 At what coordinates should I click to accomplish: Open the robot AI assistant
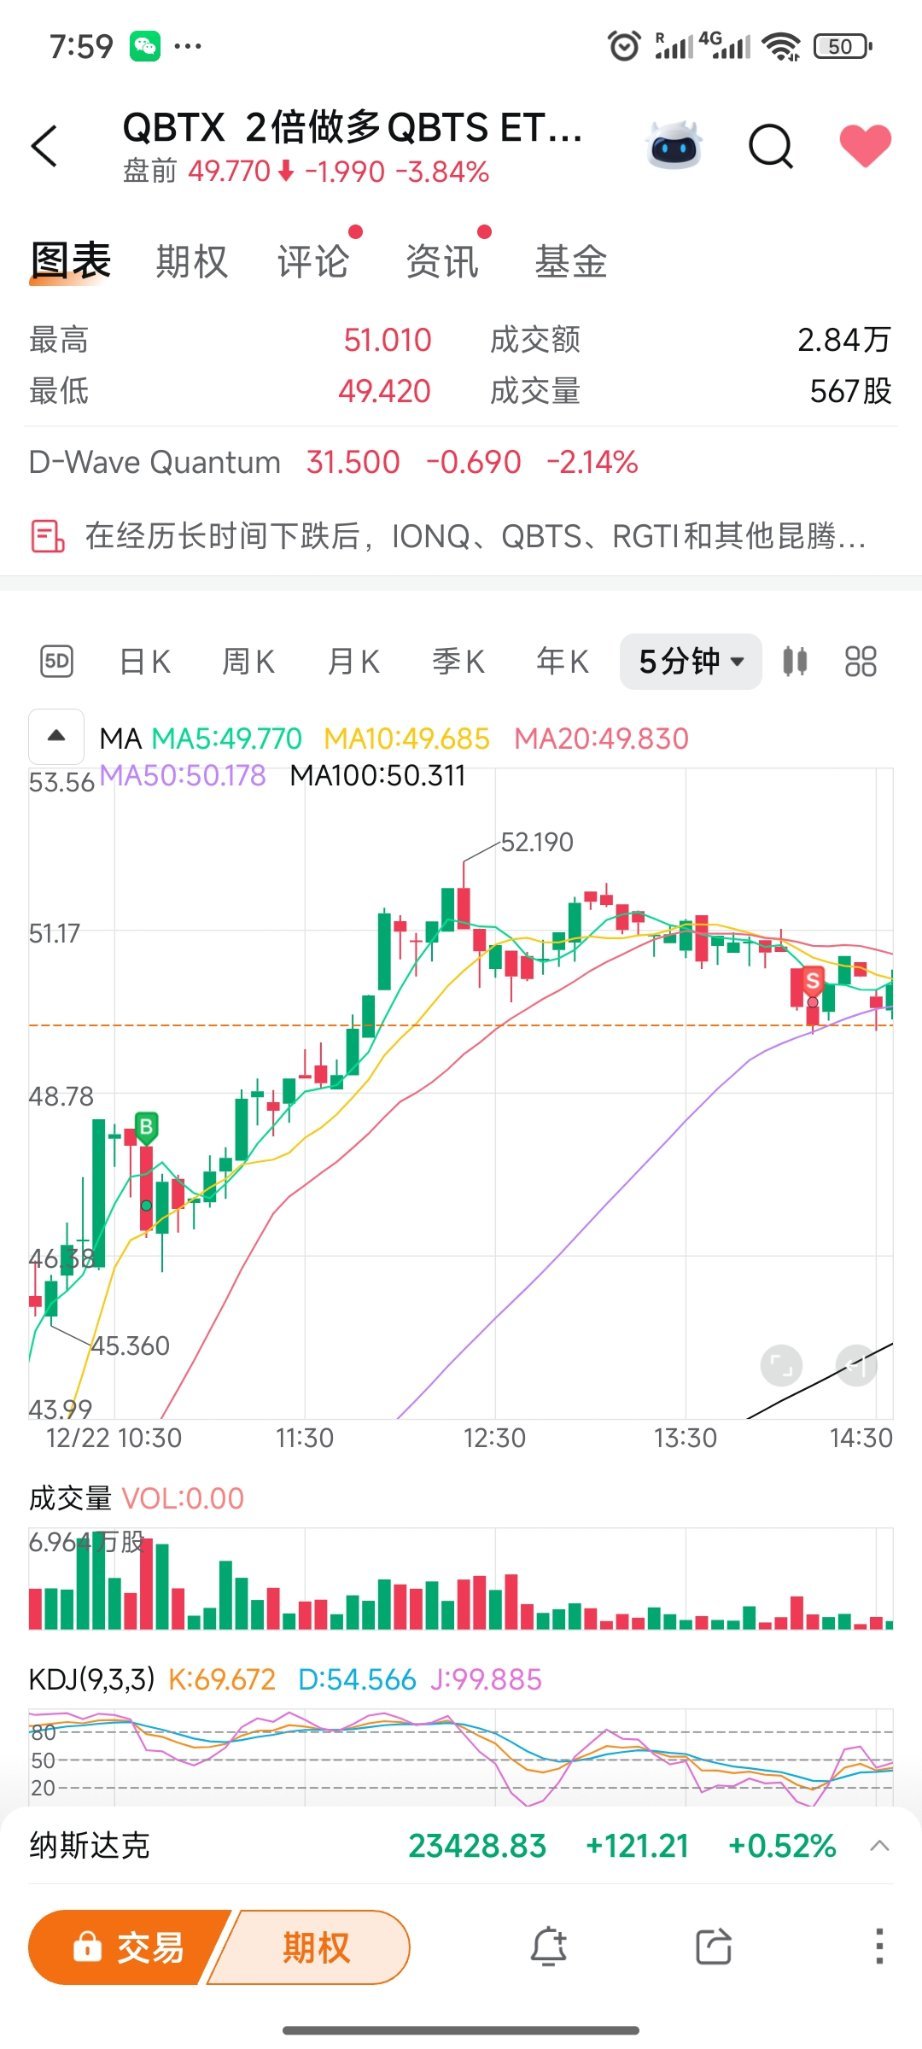(675, 147)
